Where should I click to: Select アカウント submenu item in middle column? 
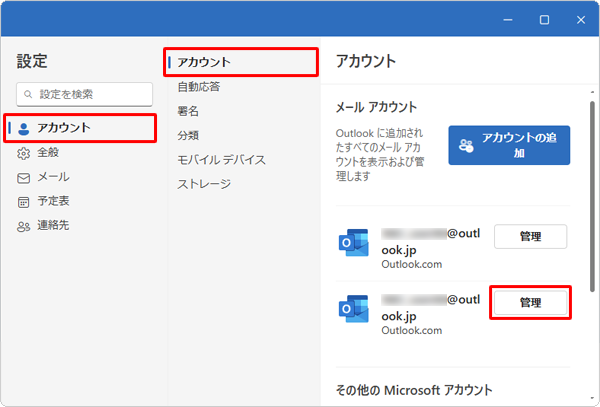pos(241,62)
